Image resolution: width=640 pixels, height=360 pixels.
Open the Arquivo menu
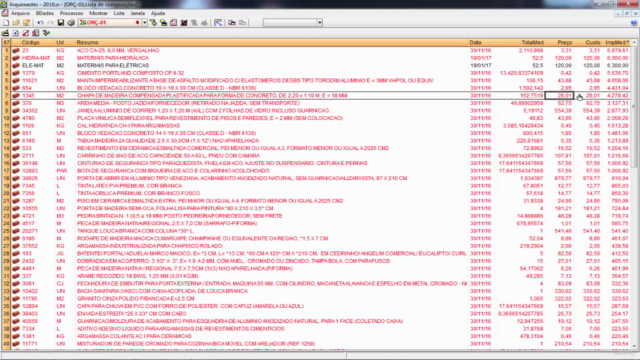[x=20, y=13]
